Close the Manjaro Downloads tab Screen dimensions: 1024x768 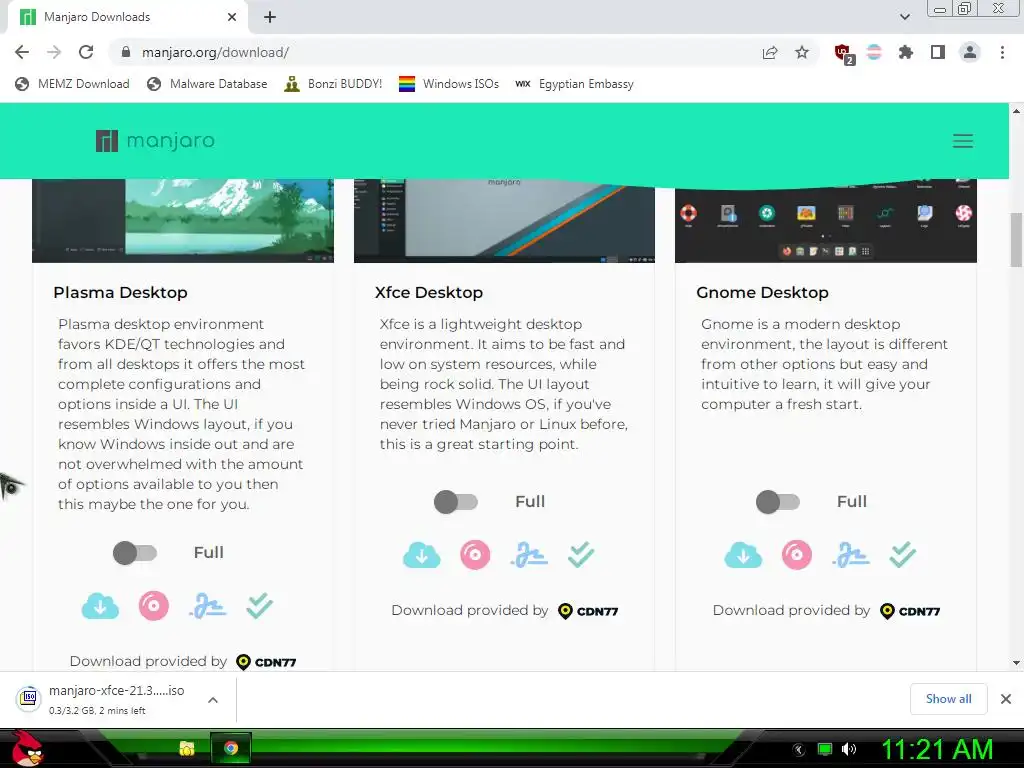(x=232, y=17)
